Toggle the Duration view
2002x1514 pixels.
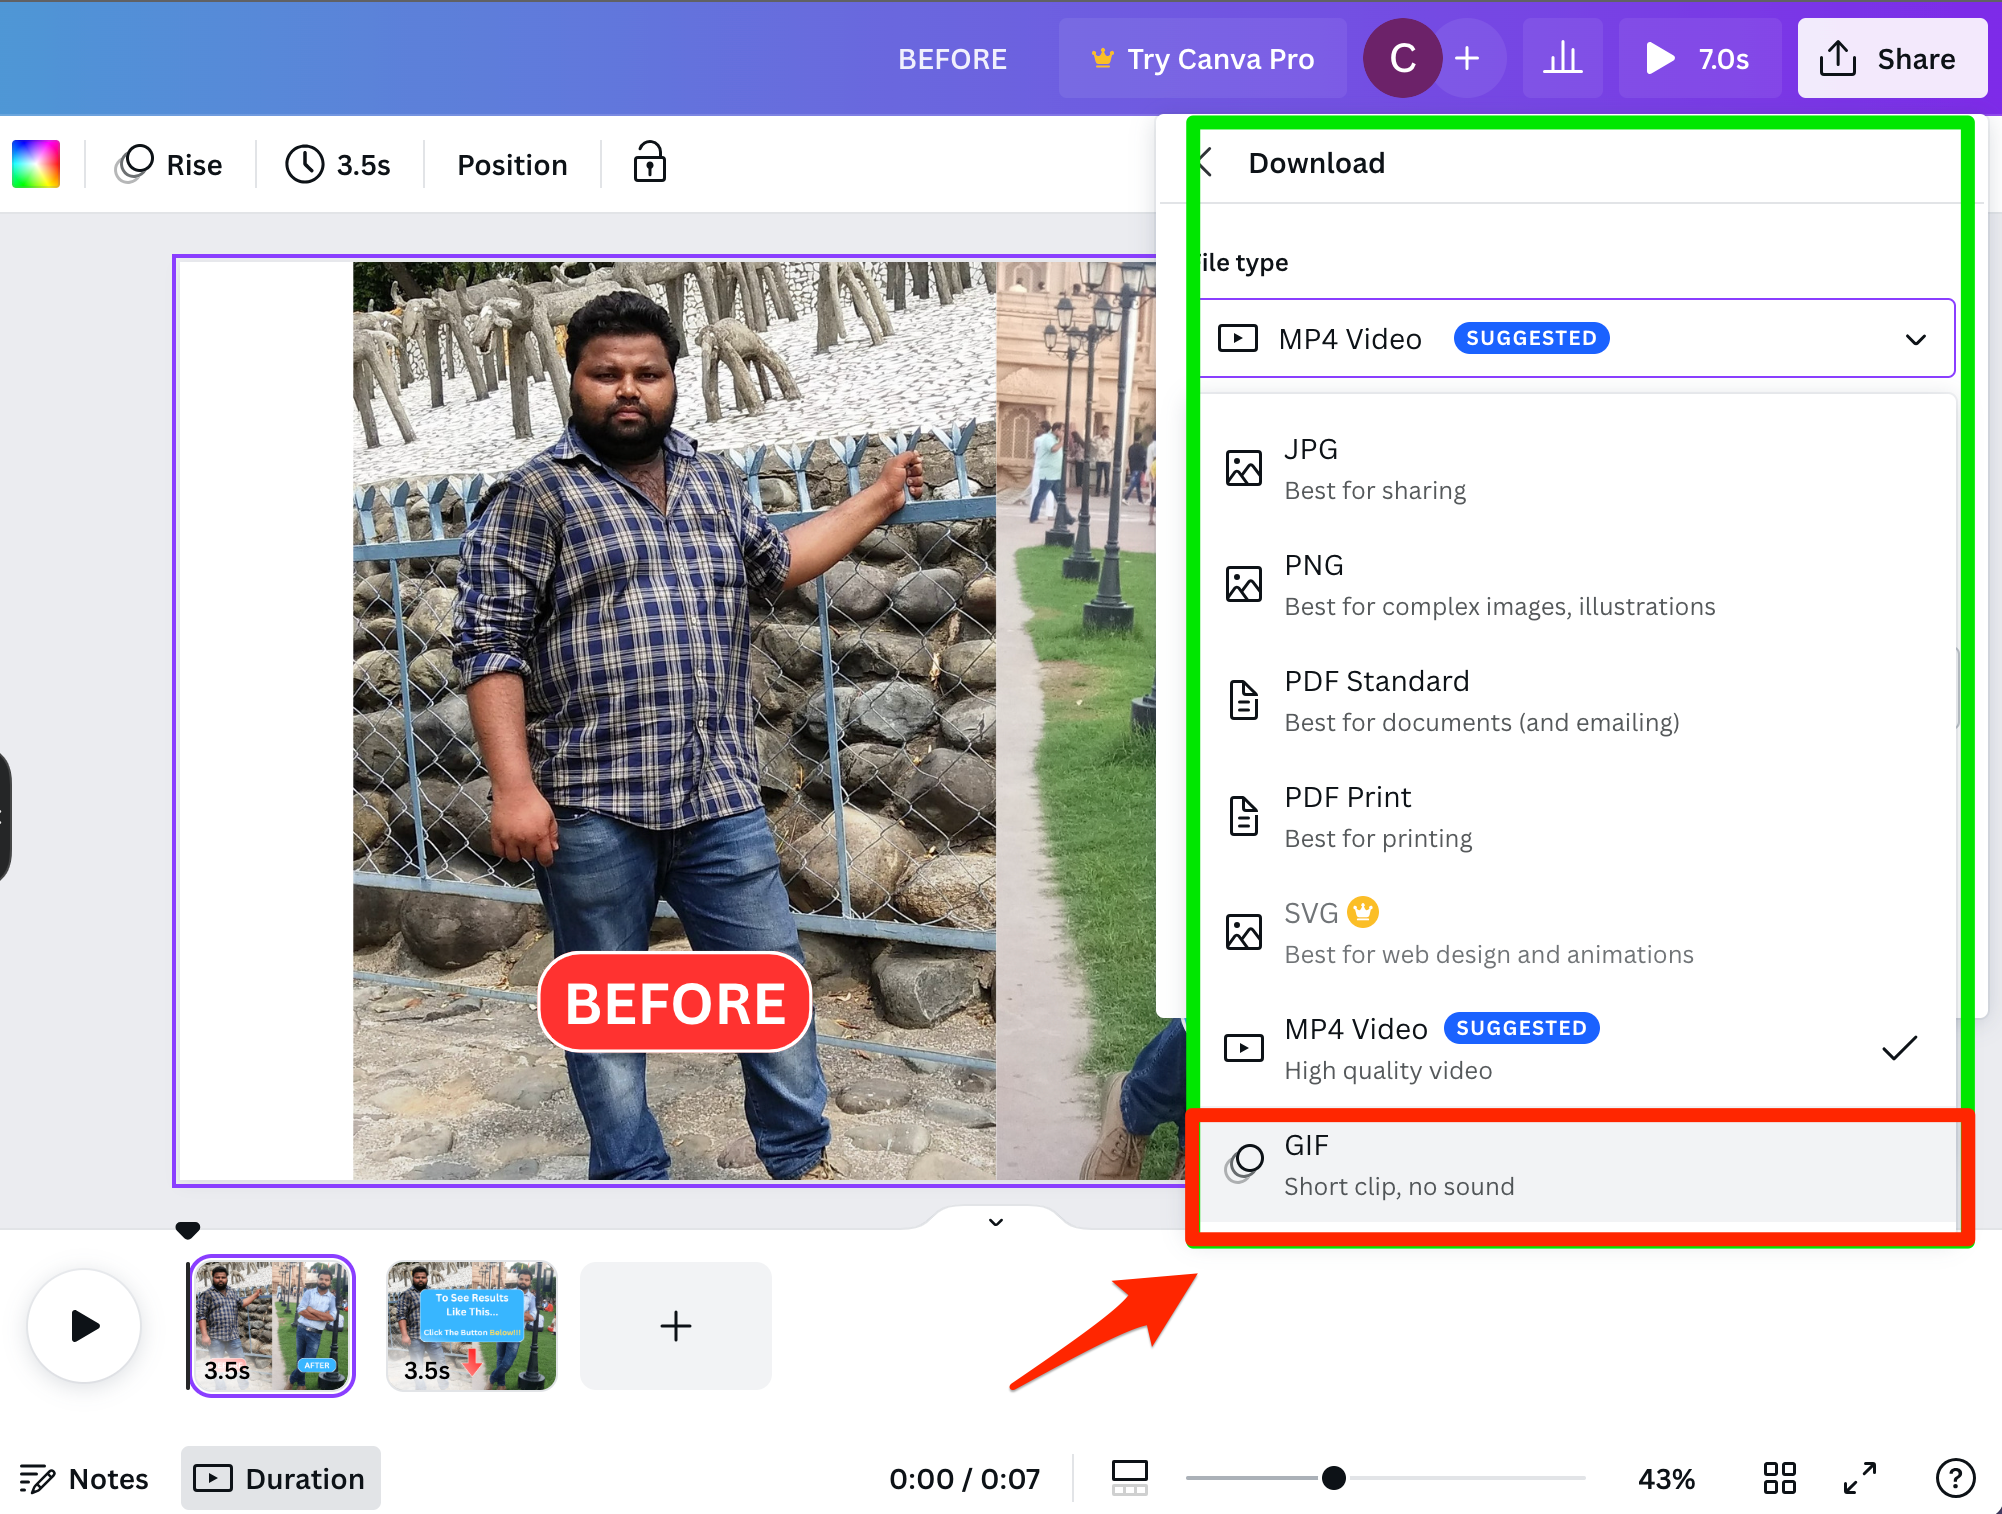[281, 1478]
